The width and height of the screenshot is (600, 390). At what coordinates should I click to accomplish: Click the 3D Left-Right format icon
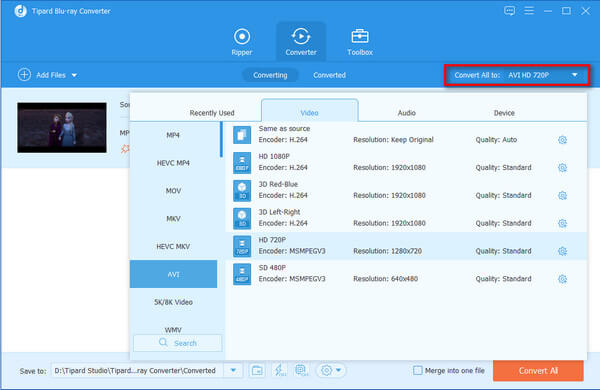click(242, 219)
